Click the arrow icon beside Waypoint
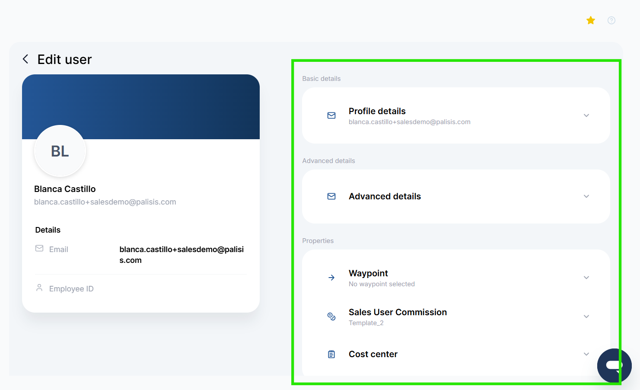The width and height of the screenshot is (640, 390). [x=331, y=278]
